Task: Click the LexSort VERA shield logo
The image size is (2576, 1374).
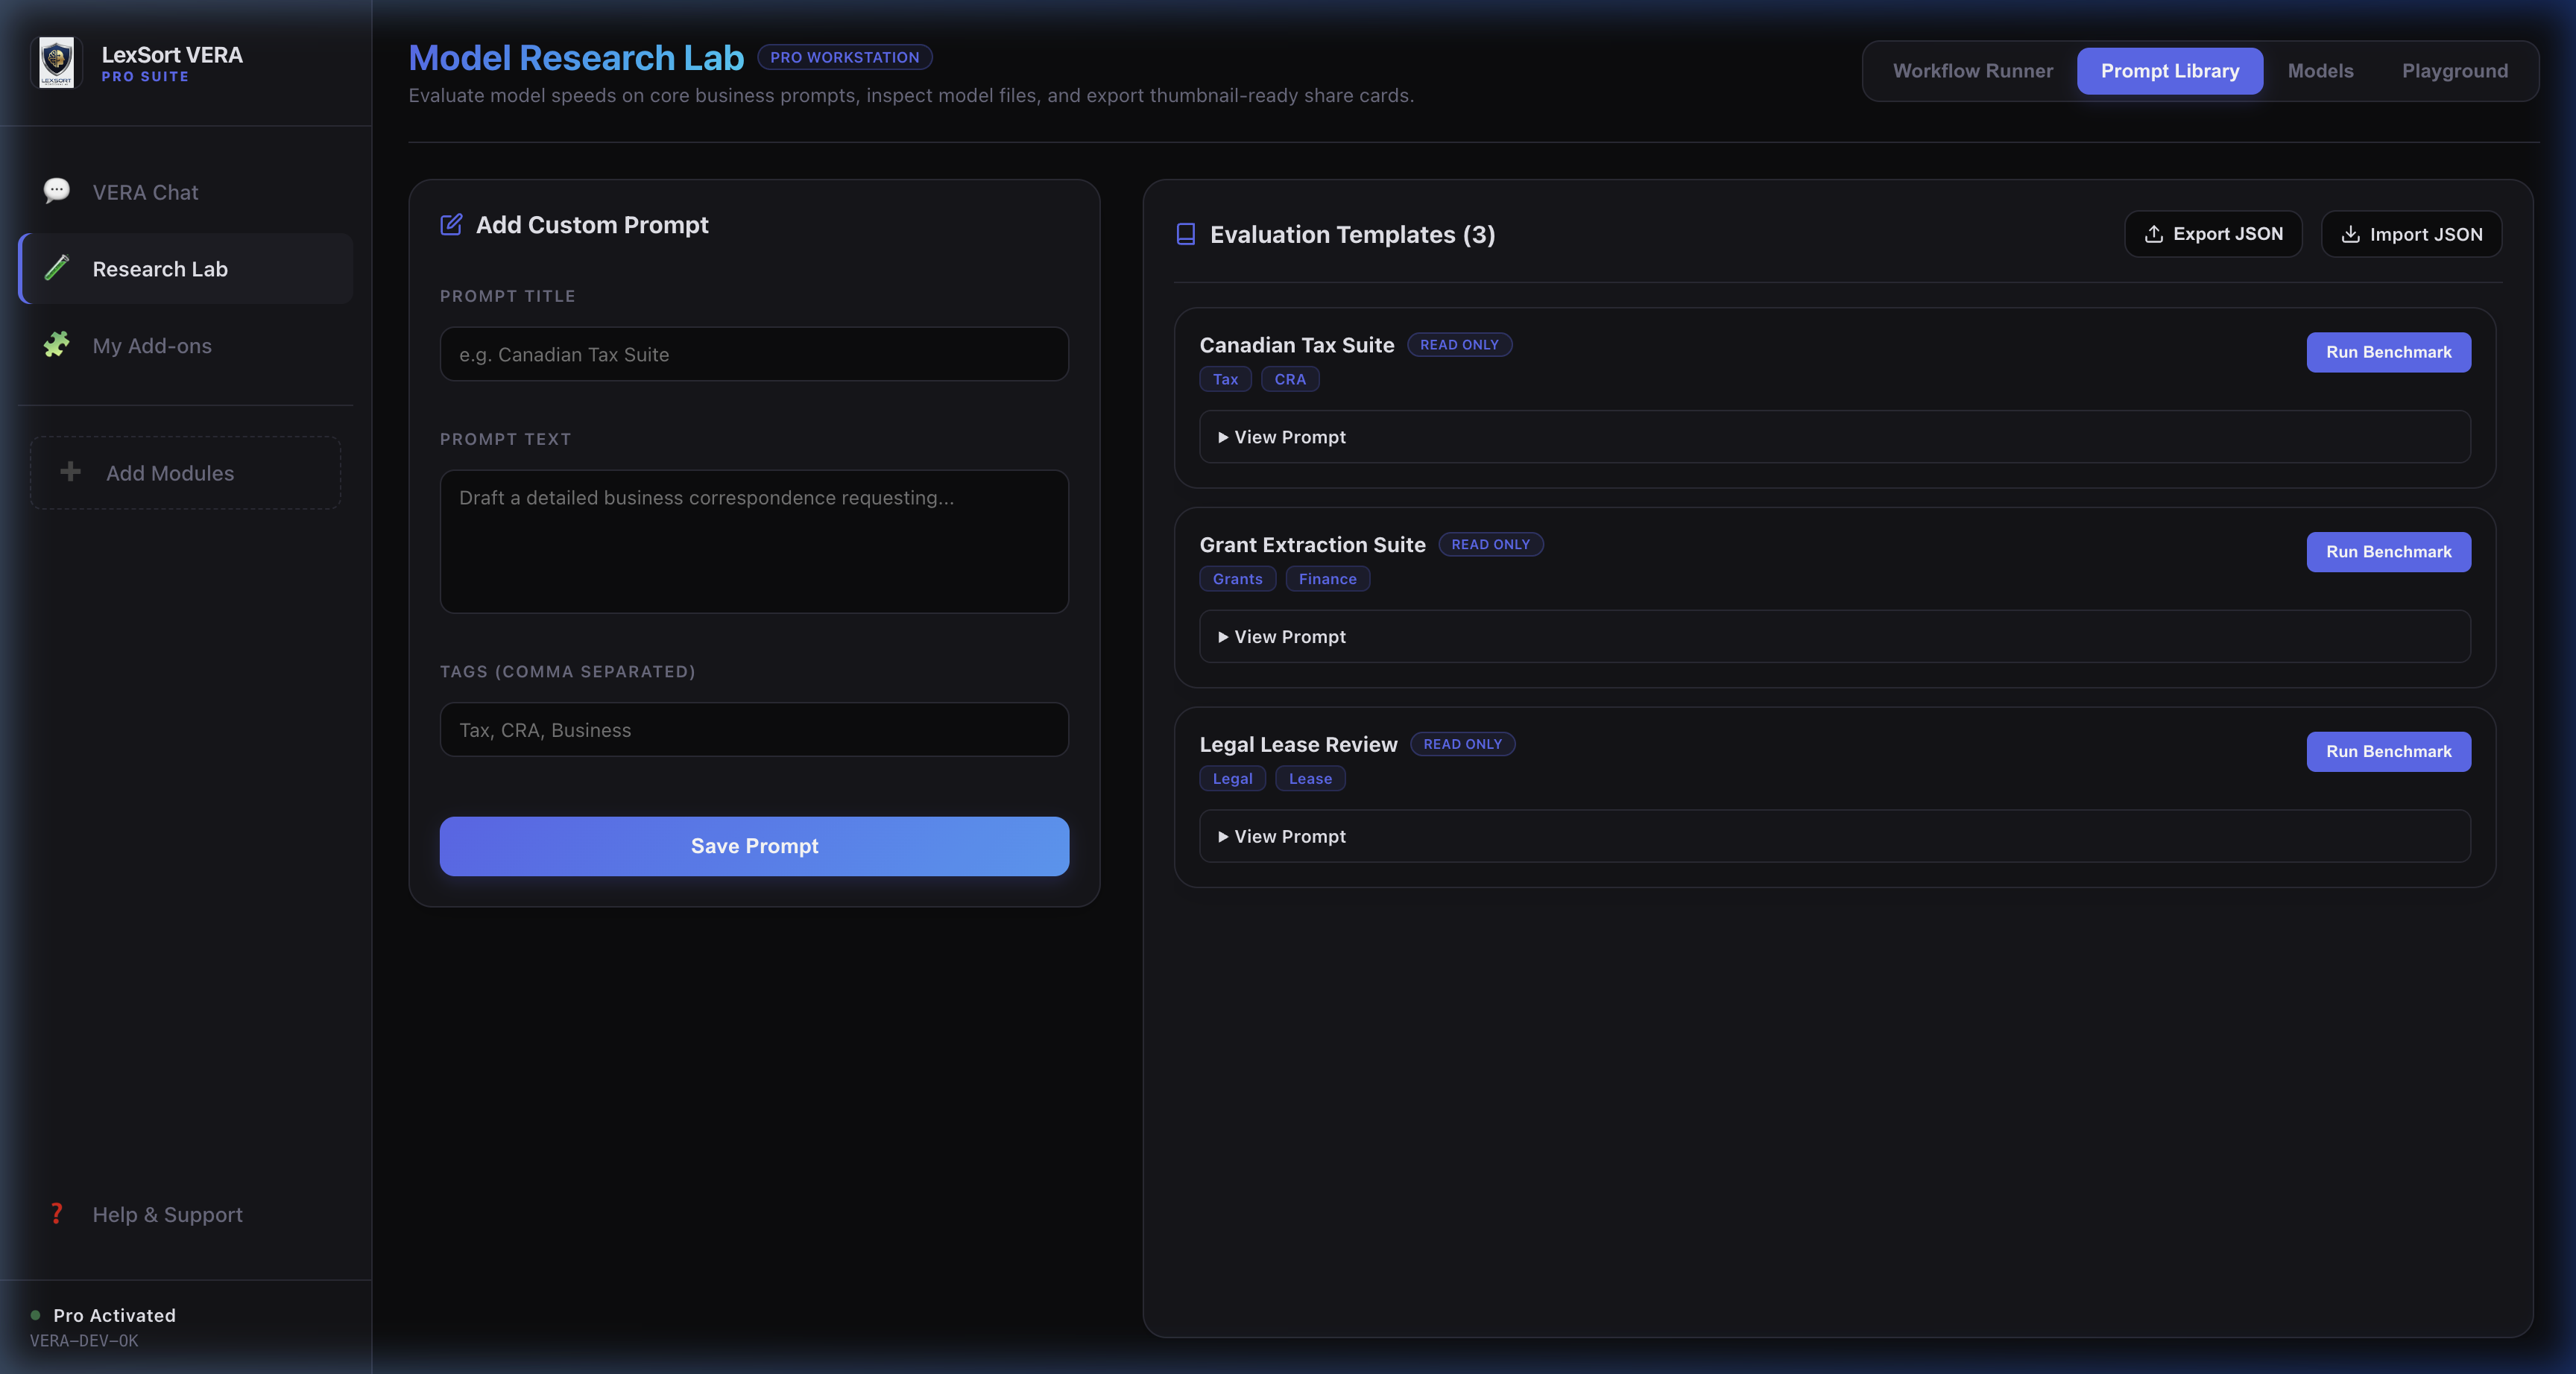Action: pyautogui.click(x=56, y=63)
